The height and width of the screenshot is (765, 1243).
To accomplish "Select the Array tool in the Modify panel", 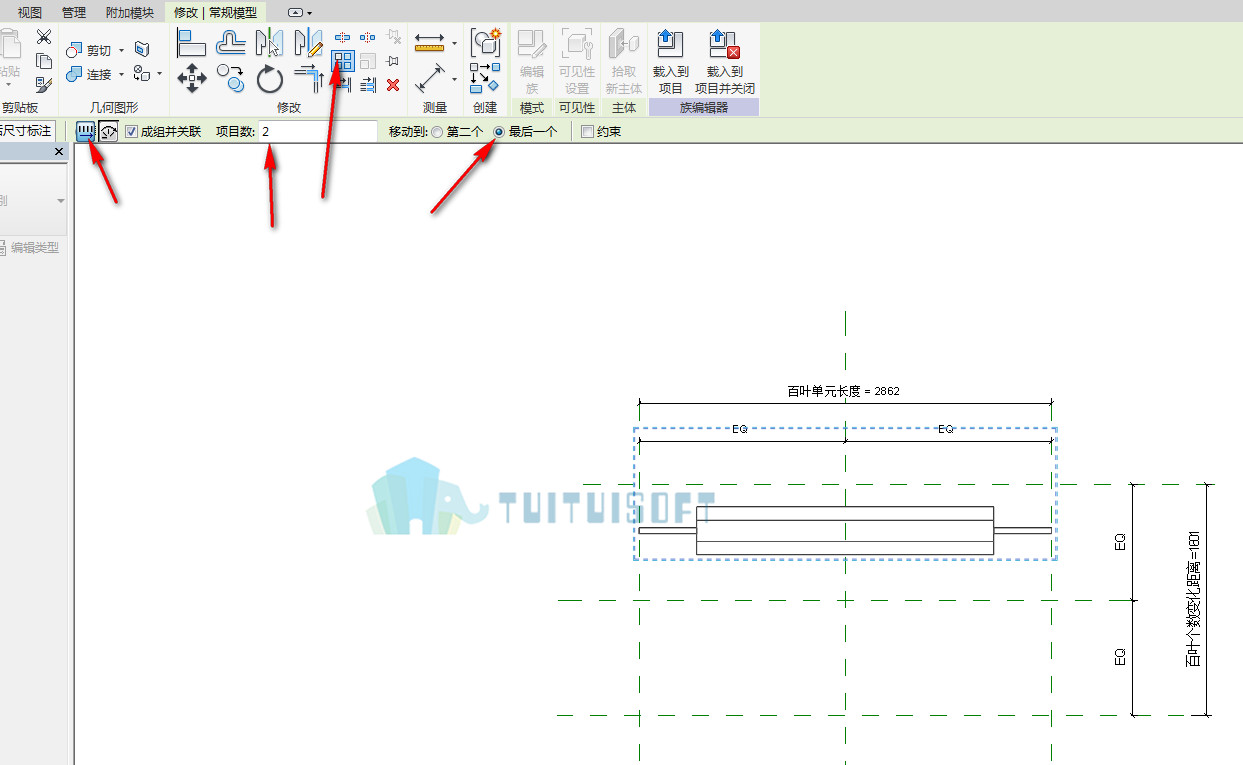I will point(343,61).
